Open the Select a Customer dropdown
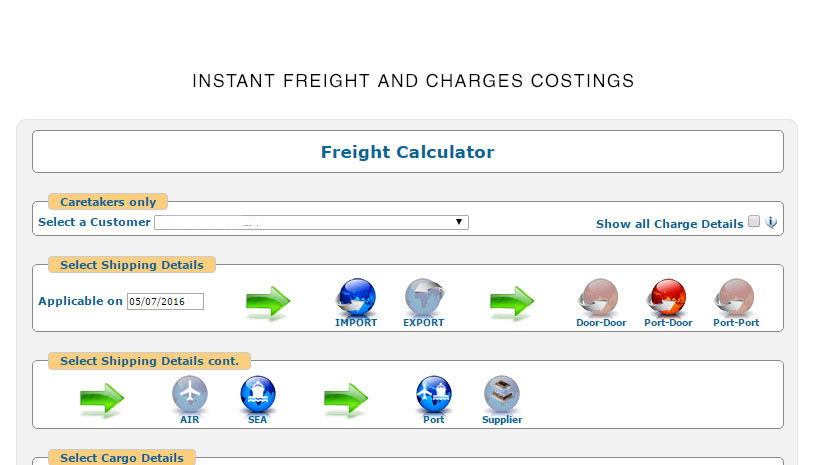This screenshot has width=819, height=465. point(311,223)
